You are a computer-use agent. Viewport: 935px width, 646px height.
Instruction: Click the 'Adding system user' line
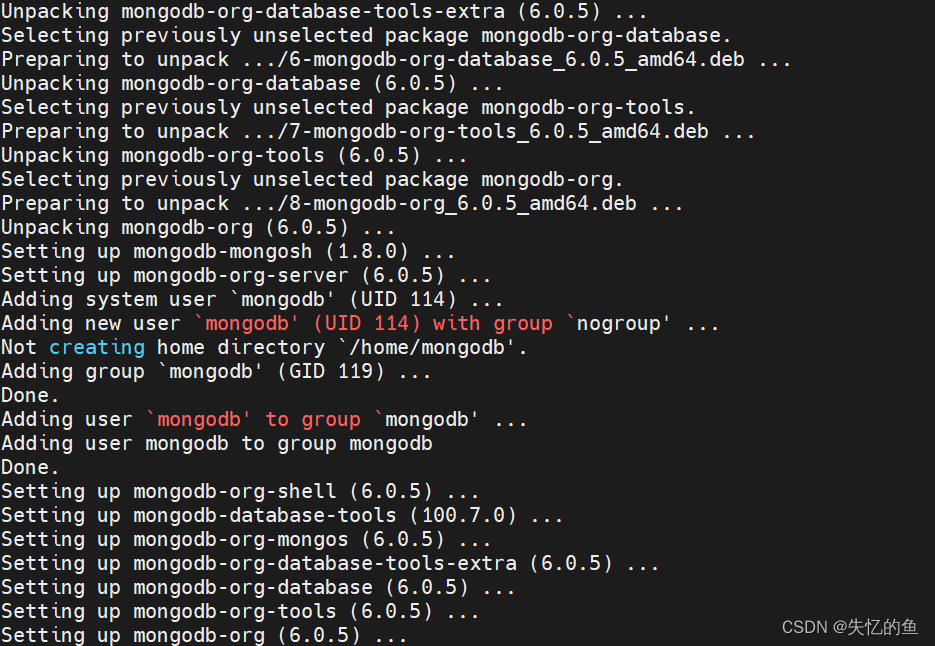click(252, 299)
